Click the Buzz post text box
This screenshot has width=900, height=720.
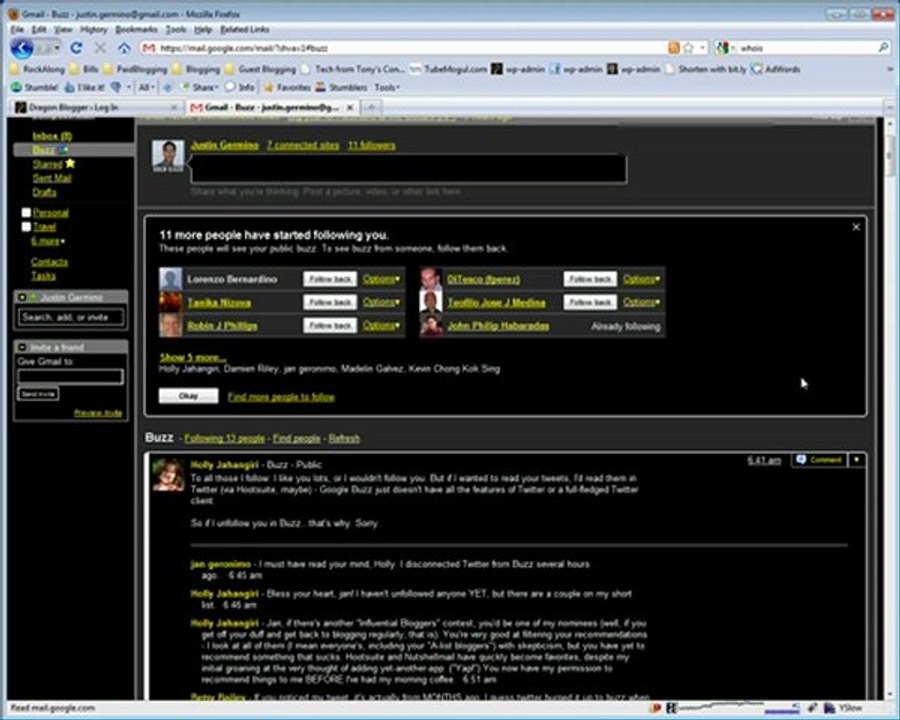pos(409,169)
